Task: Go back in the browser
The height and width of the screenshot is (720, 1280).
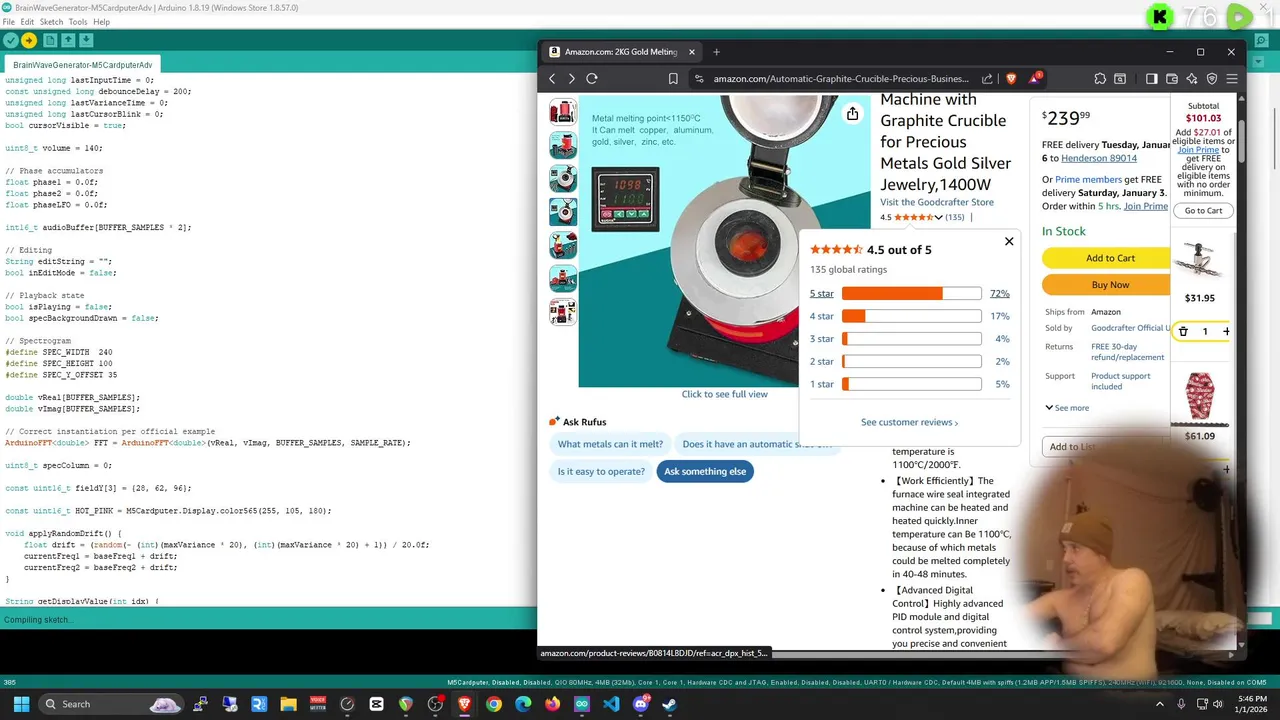Action: pos(552,79)
